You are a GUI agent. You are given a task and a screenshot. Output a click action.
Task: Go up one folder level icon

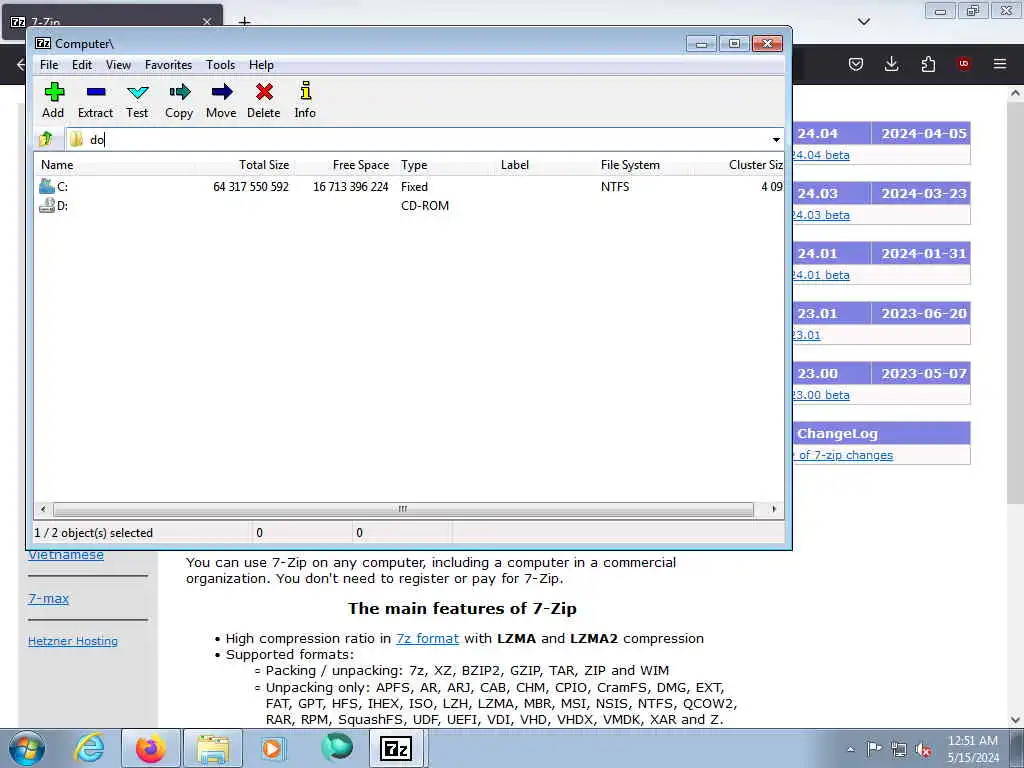coord(46,139)
